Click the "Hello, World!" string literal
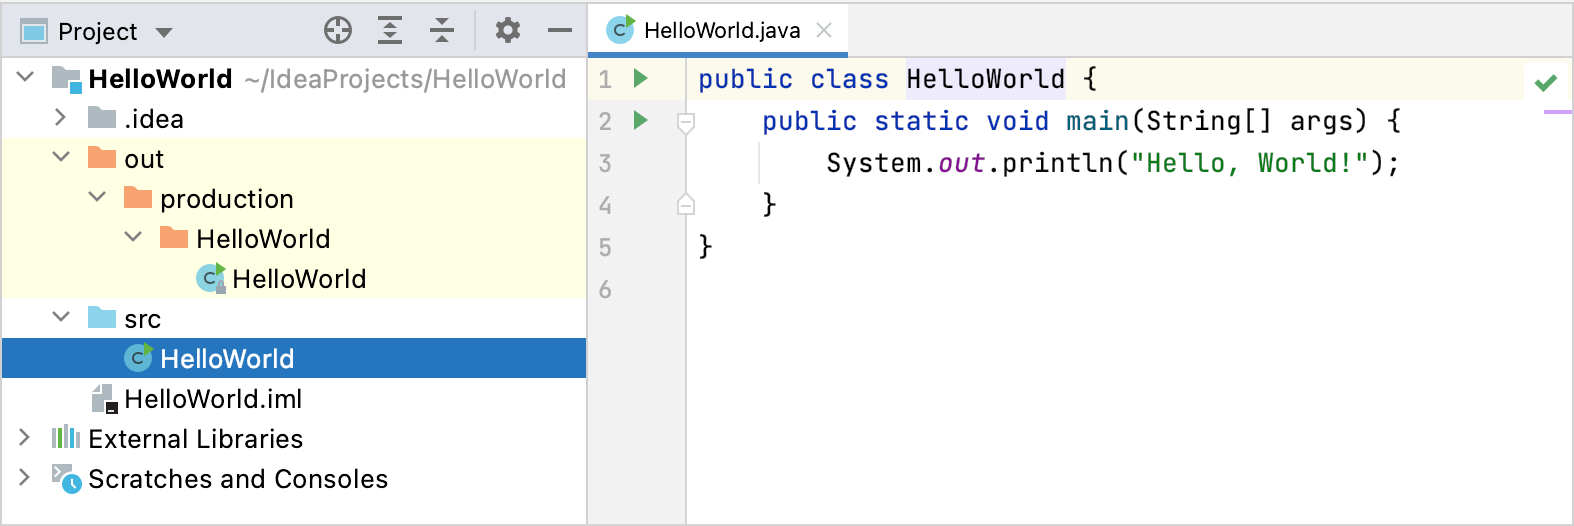The height and width of the screenshot is (526, 1574). (1250, 163)
